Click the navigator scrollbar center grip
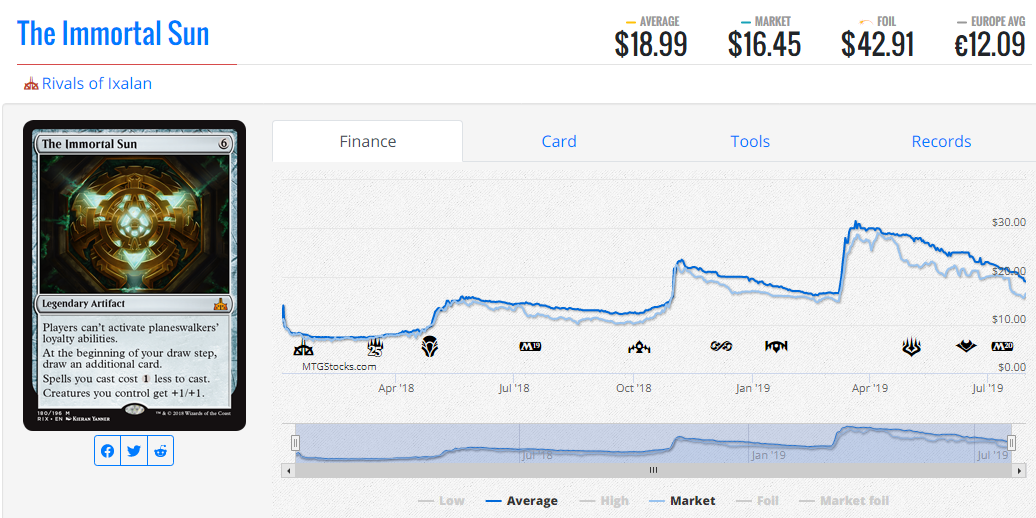The image size is (1036, 518). click(653, 470)
